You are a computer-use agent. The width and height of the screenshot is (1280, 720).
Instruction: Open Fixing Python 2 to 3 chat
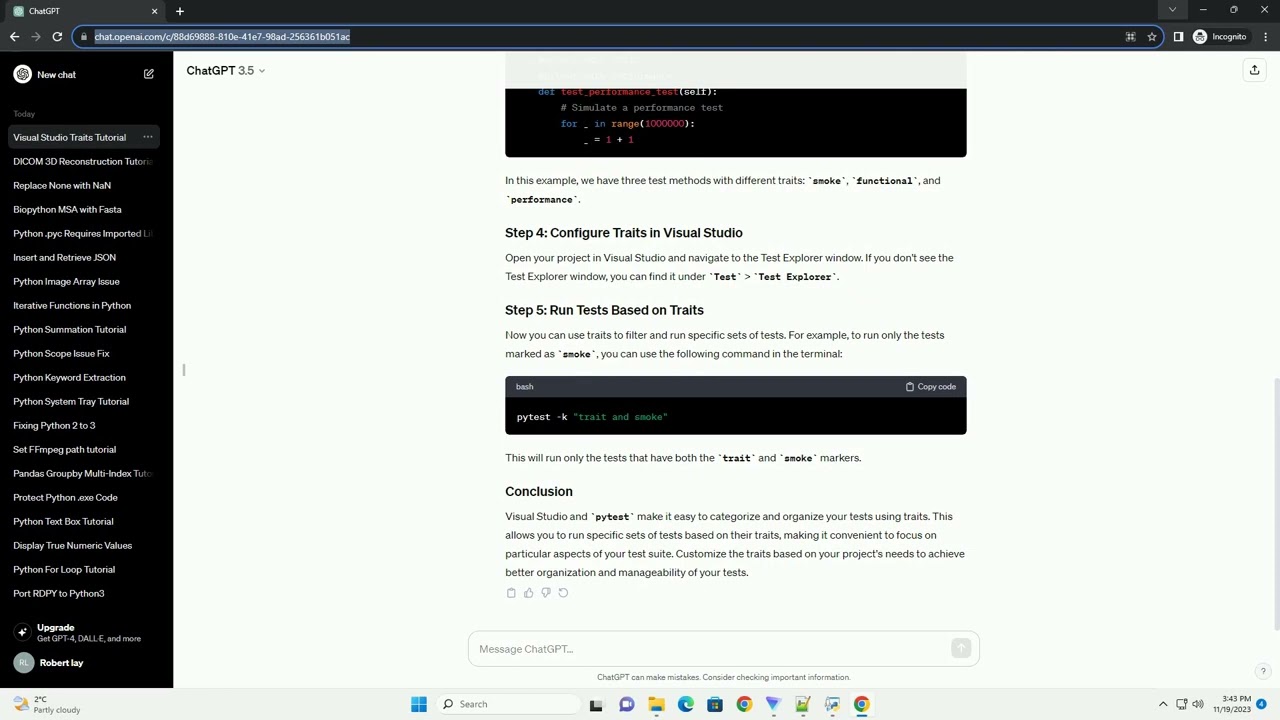(x=82, y=425)
